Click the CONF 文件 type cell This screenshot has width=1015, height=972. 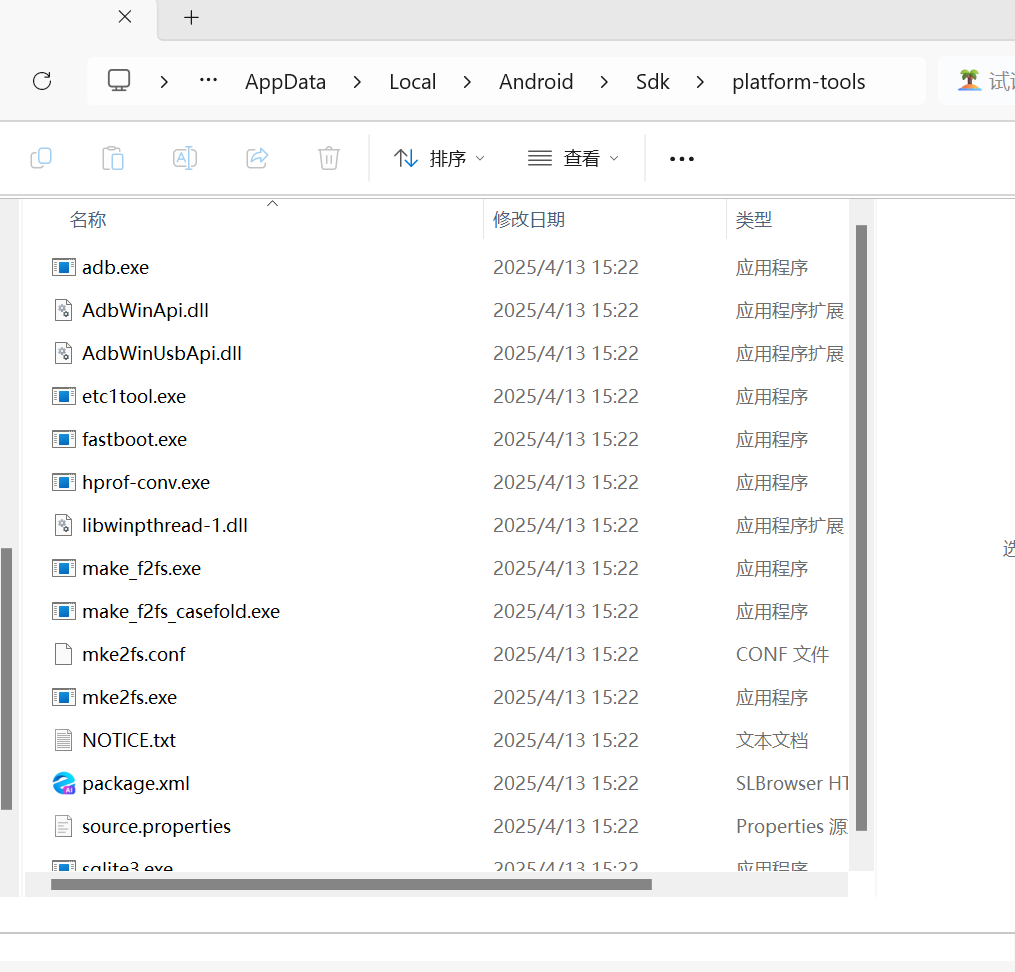point(782,654)
